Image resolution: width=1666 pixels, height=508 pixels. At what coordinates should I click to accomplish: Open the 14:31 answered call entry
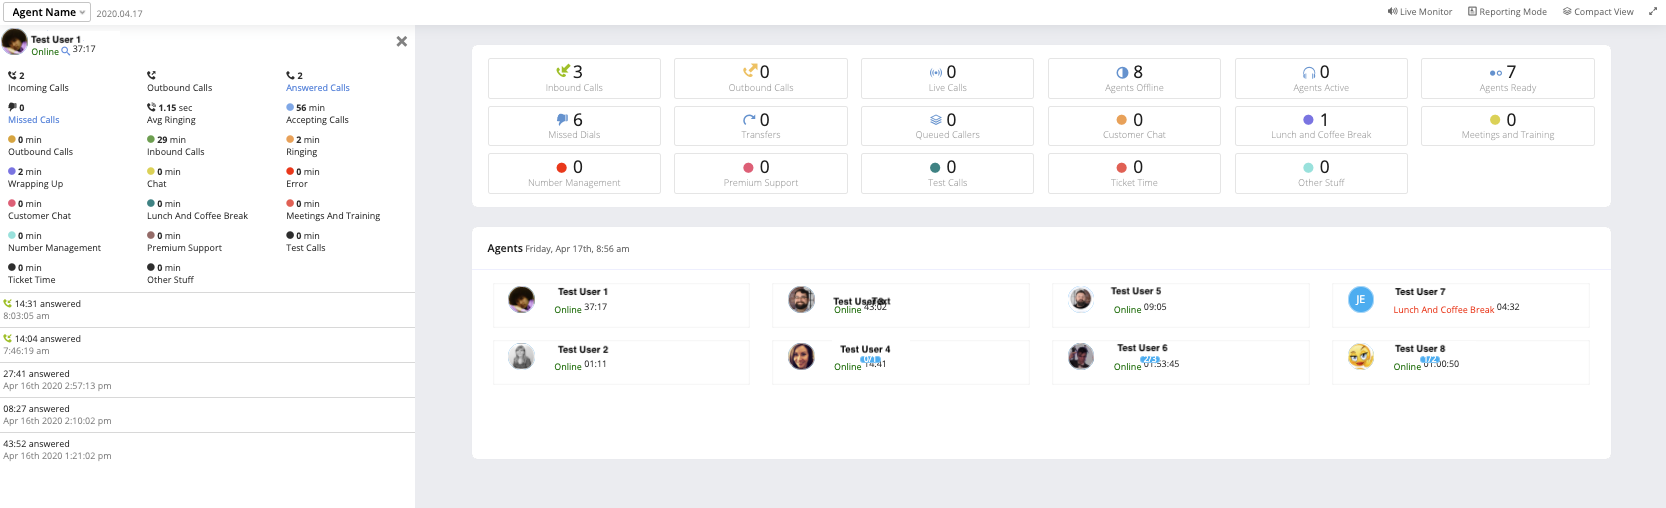click(x=47, y=304)
